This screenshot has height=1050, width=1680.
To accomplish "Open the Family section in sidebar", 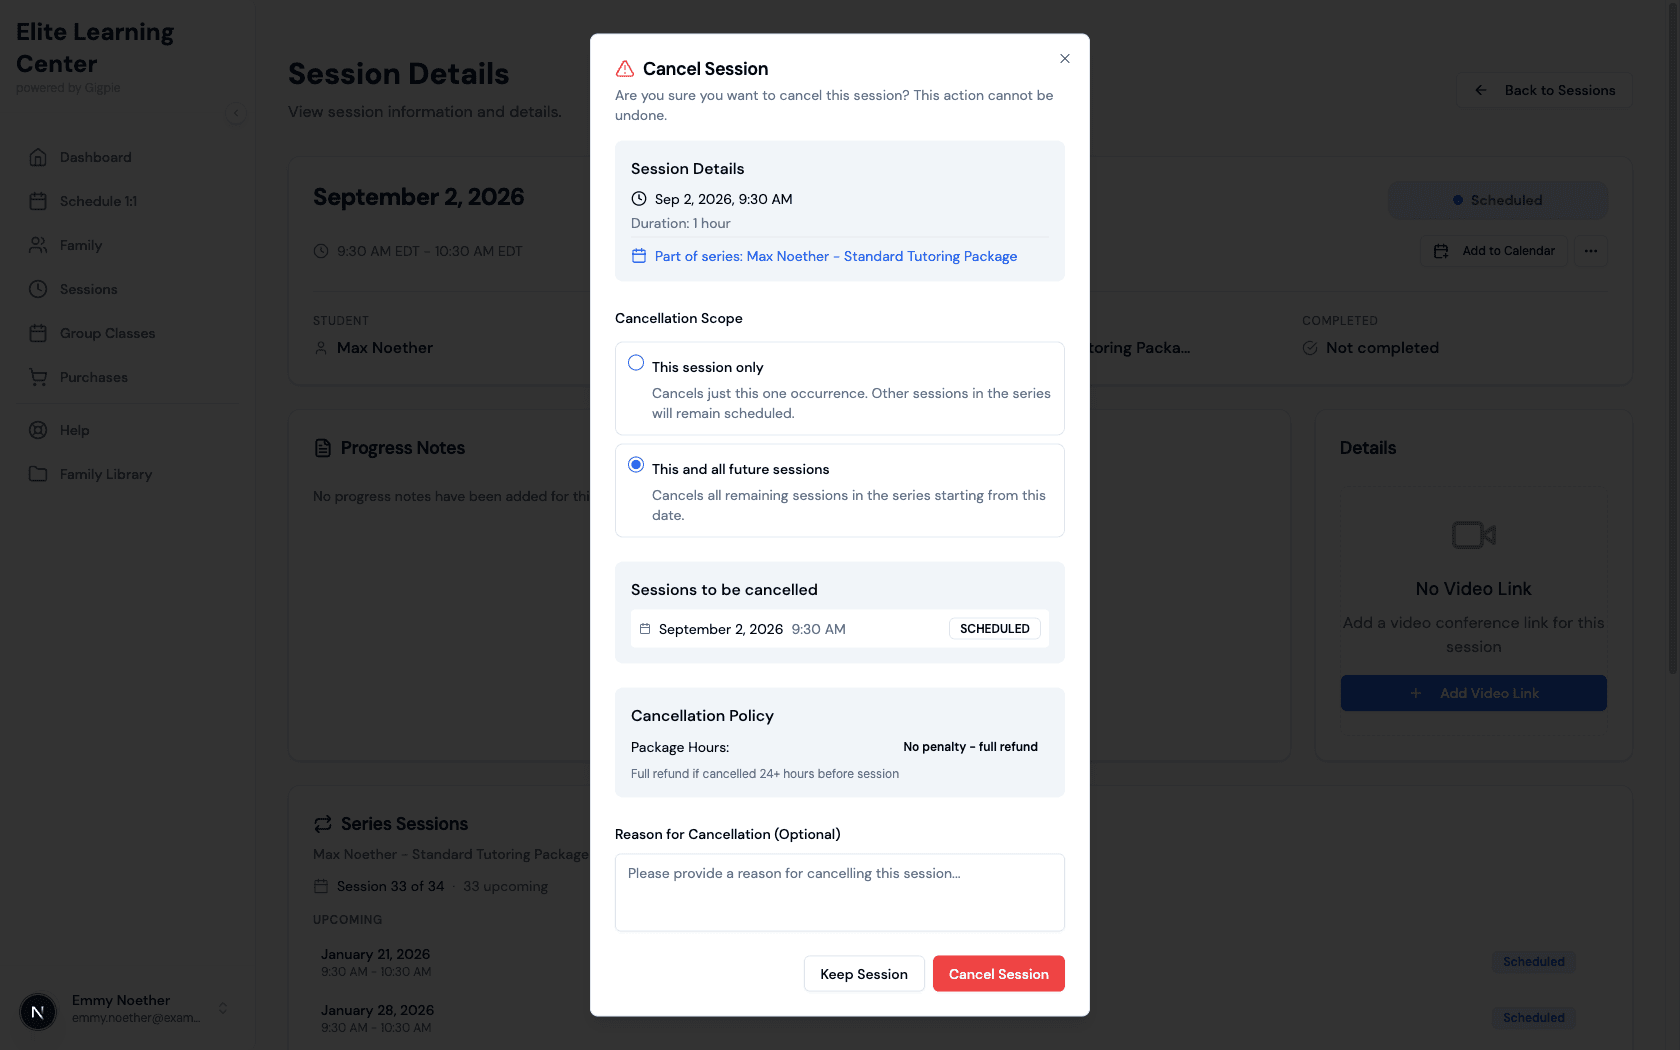I will click(x=80, y=245).
